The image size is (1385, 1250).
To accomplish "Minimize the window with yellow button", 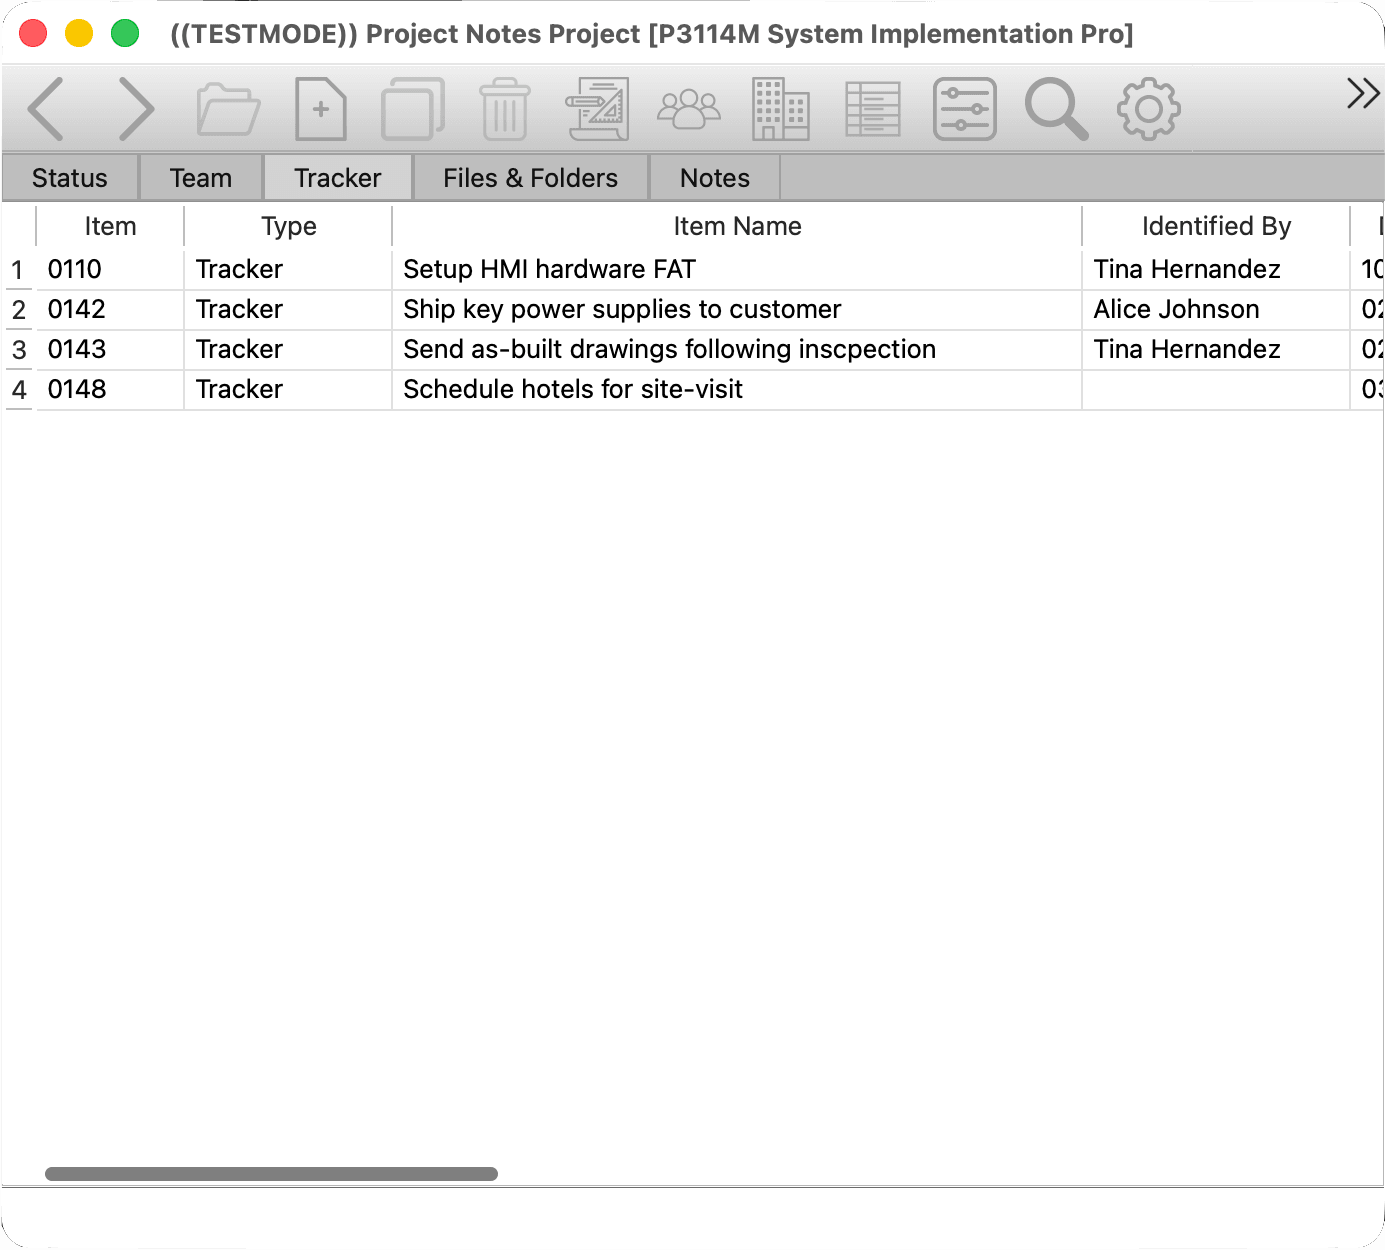I will pos(79,34).
